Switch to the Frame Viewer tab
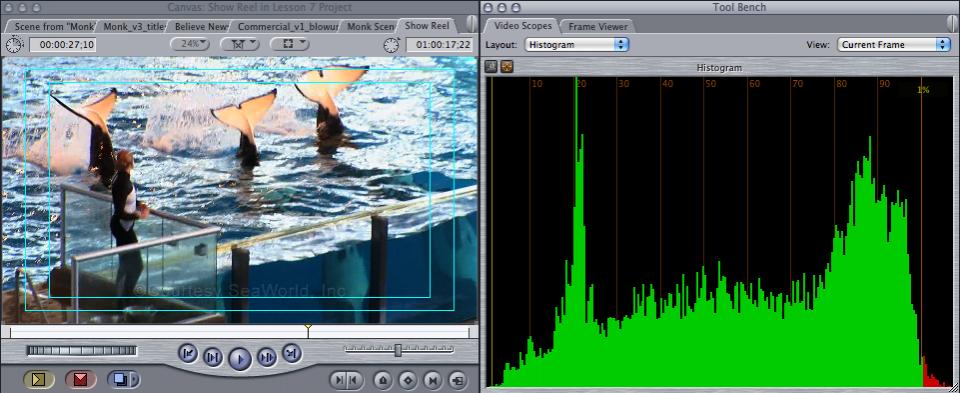This screenshot has height=393, width=960. tap(598, 26)
